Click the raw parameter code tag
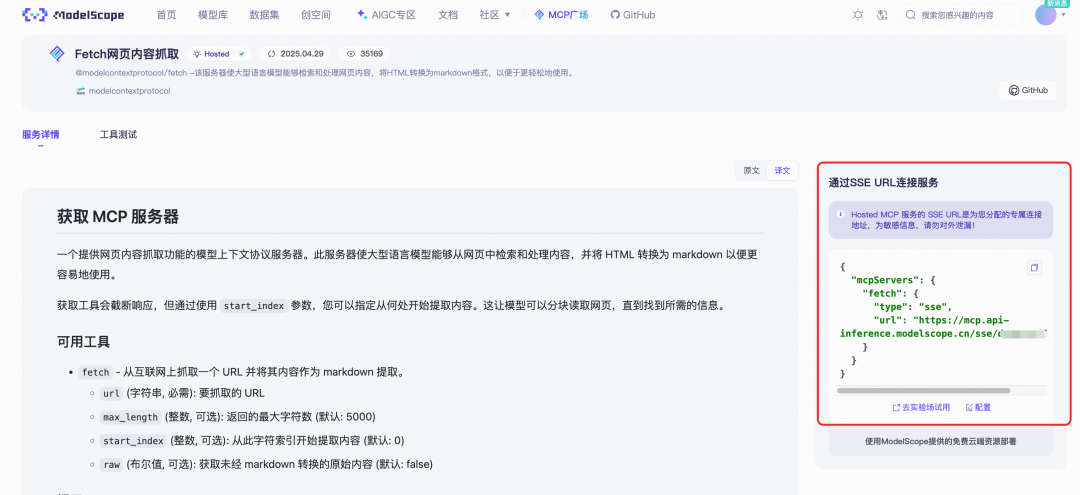This screenshot has width=1080, height=495. (111, 464)
